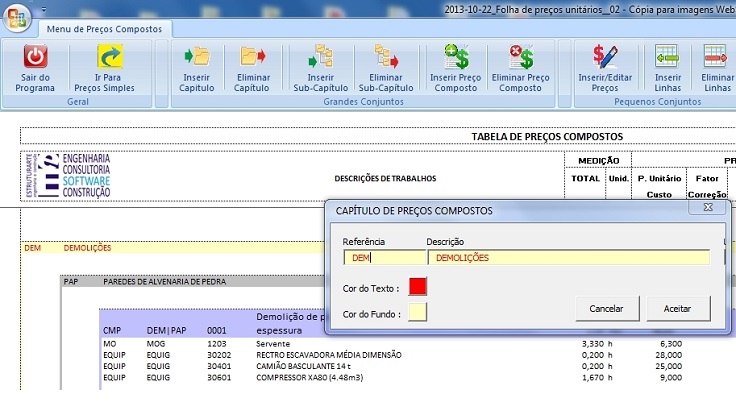The image size is (736, 414).
Task: Click the Descrição field containing DEMOLIÇÕES
Action: [x=568, y=257]
